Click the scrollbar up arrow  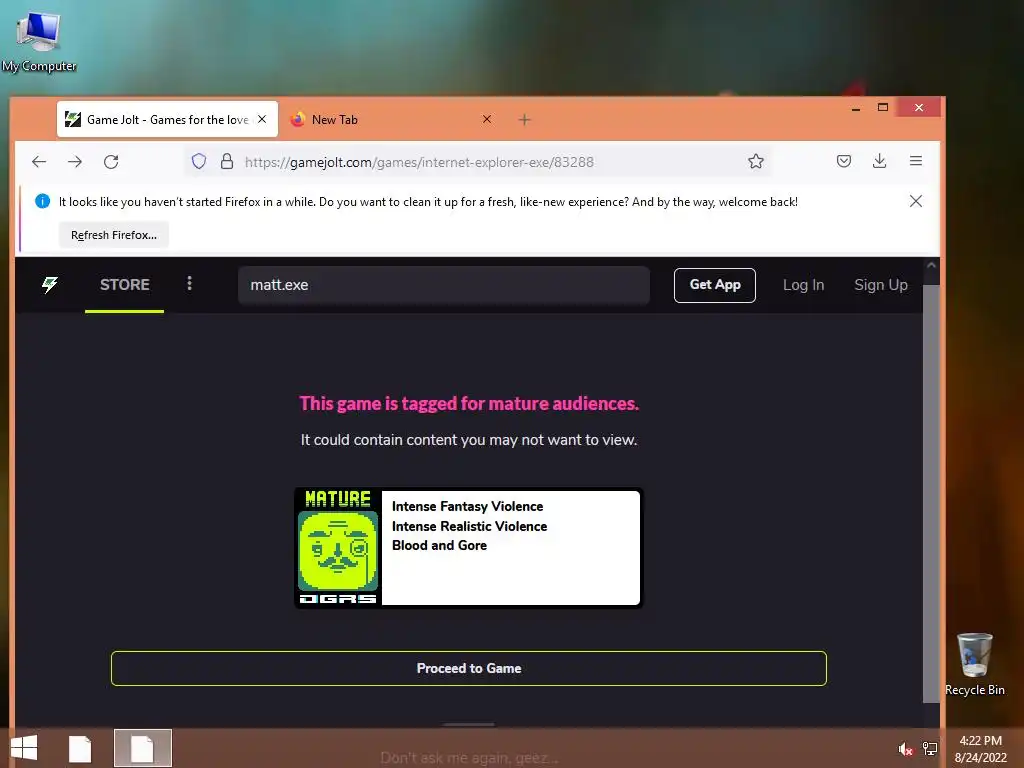[931, 266]
